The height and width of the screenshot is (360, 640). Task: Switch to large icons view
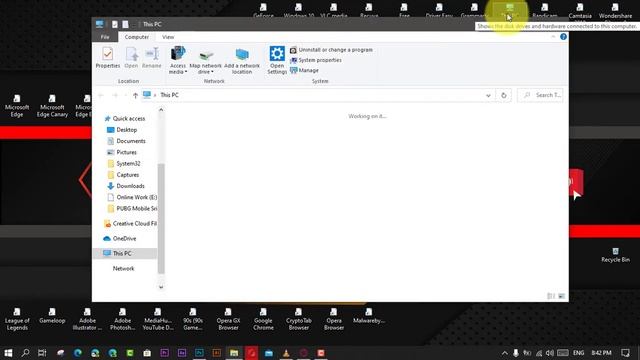click(x=562, y=296)
